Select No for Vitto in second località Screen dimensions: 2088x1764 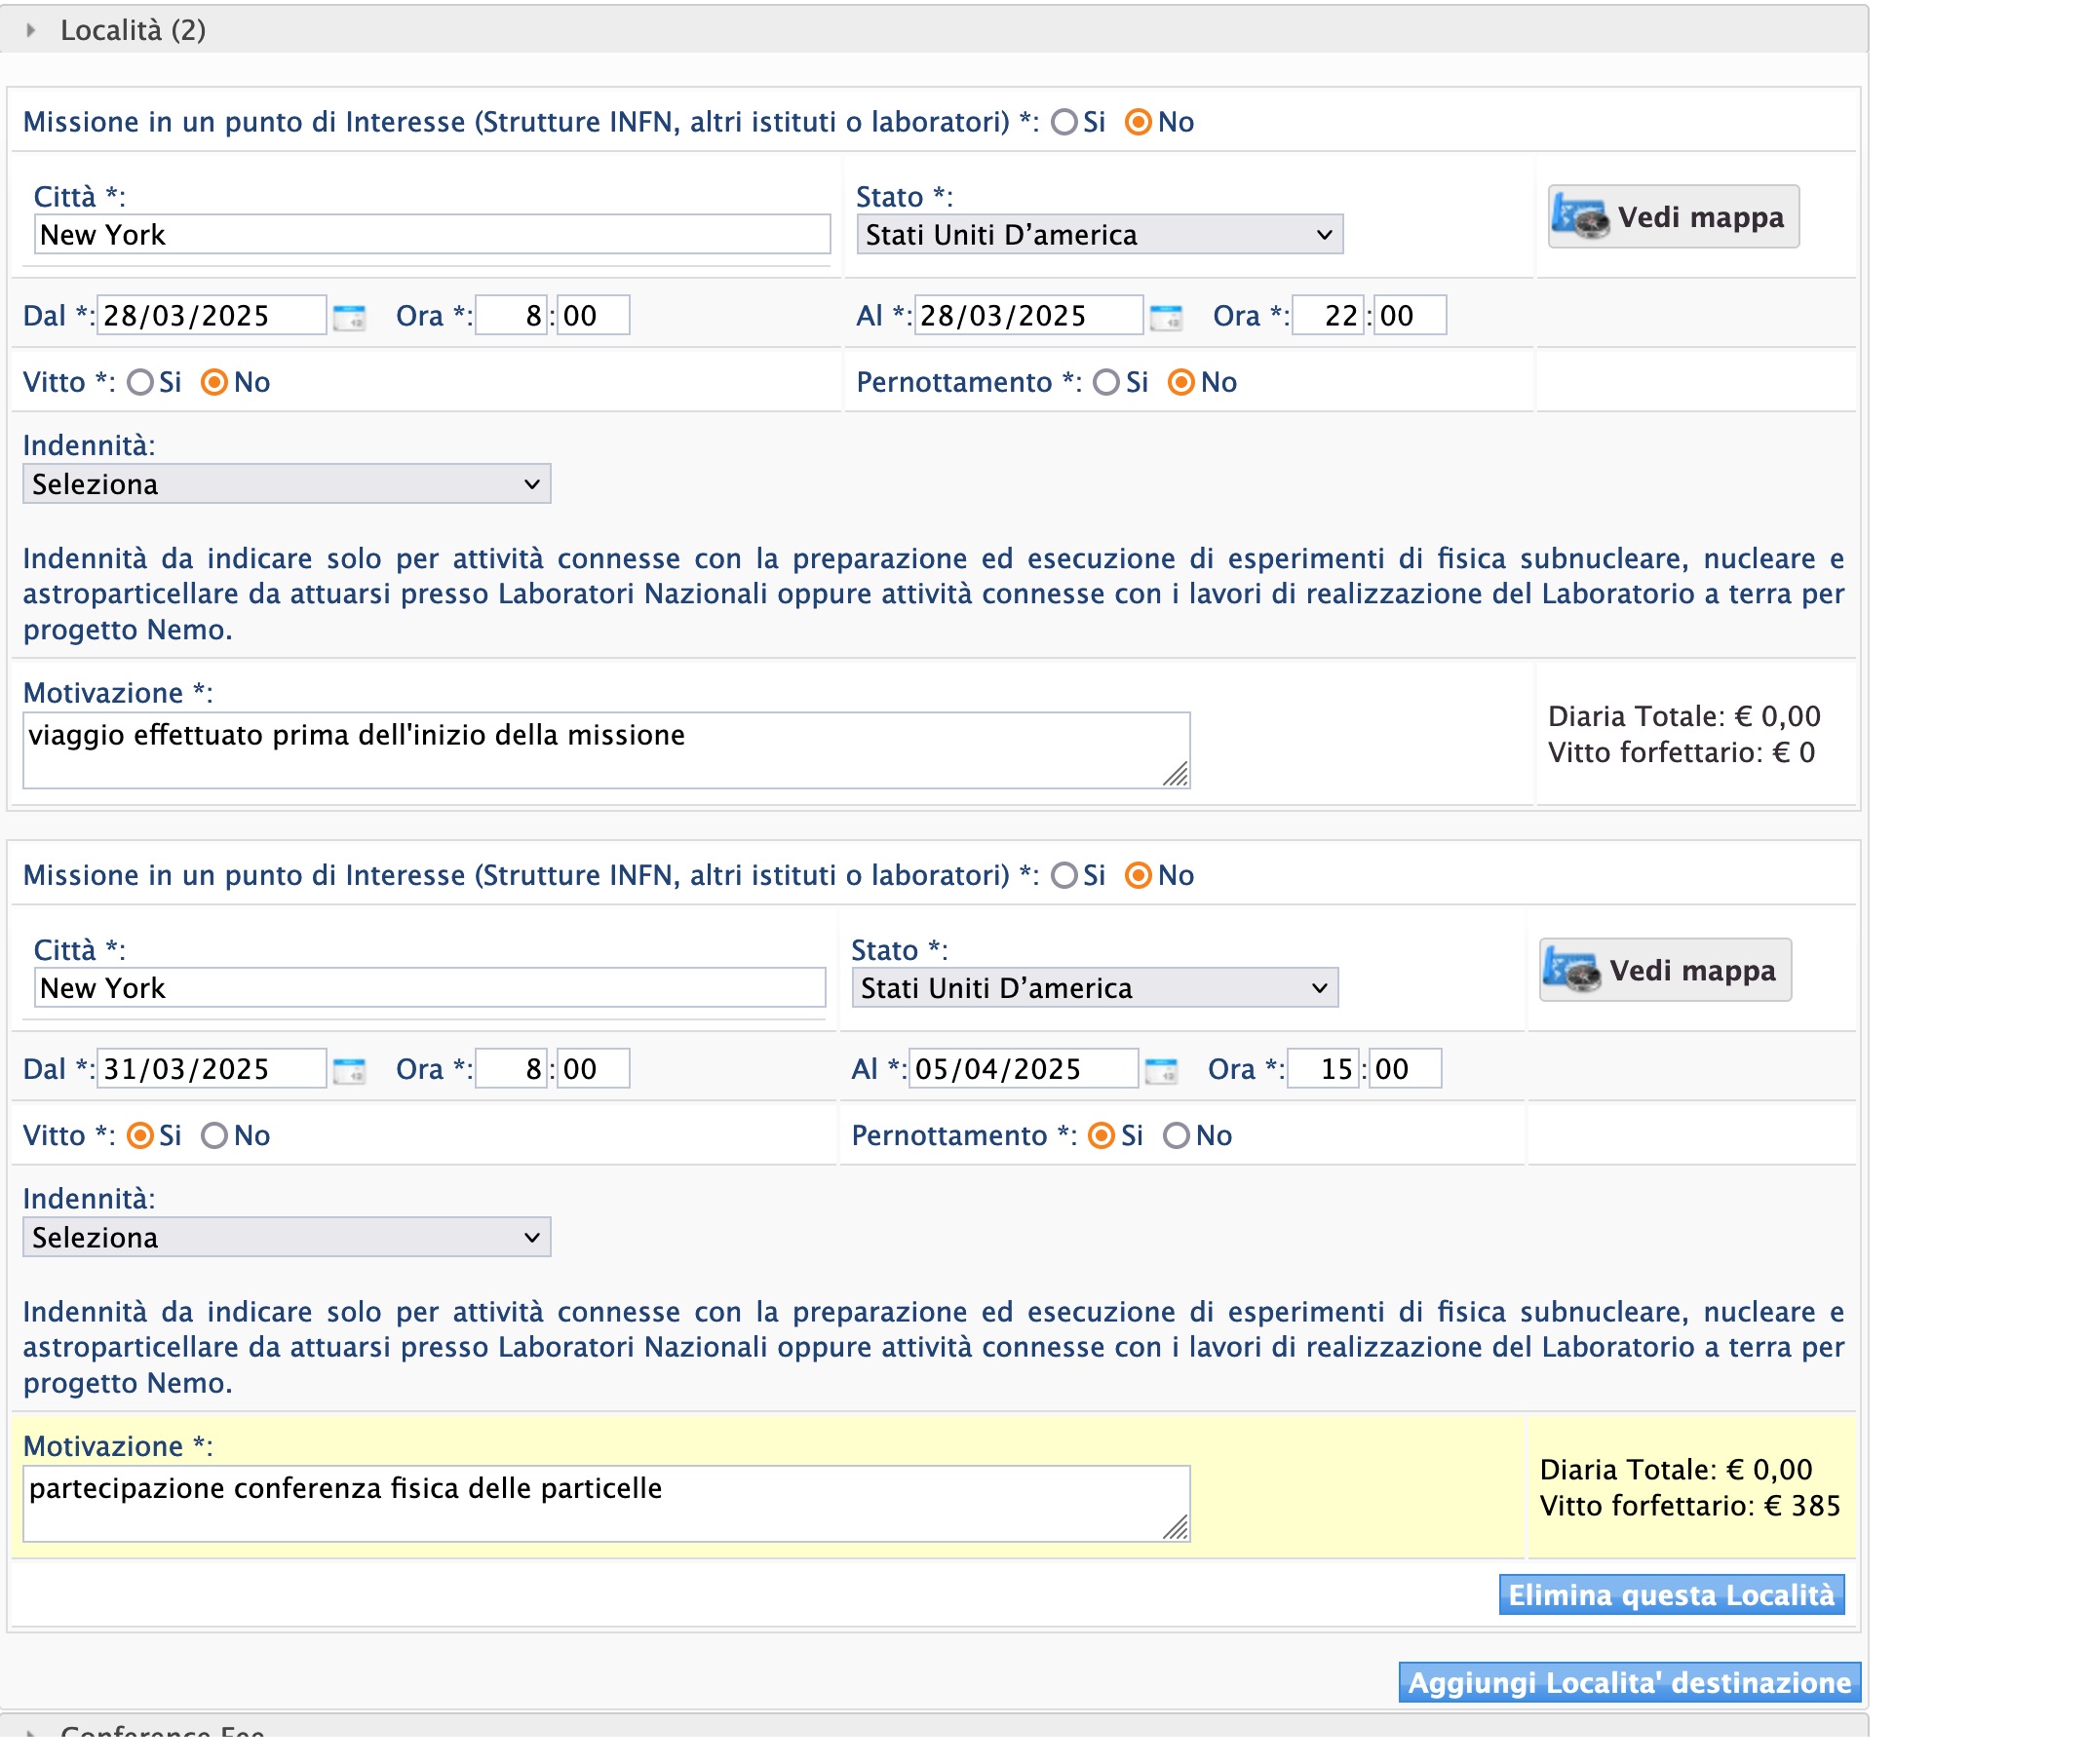point(214,1135)
